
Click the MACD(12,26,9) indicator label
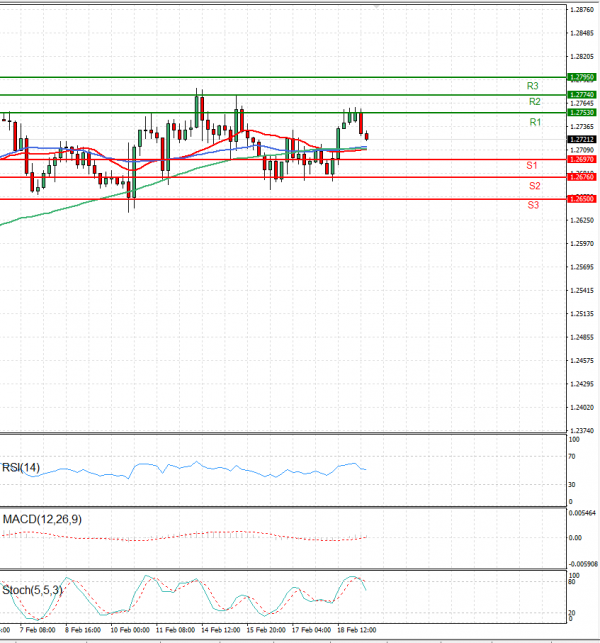point(42,520)
